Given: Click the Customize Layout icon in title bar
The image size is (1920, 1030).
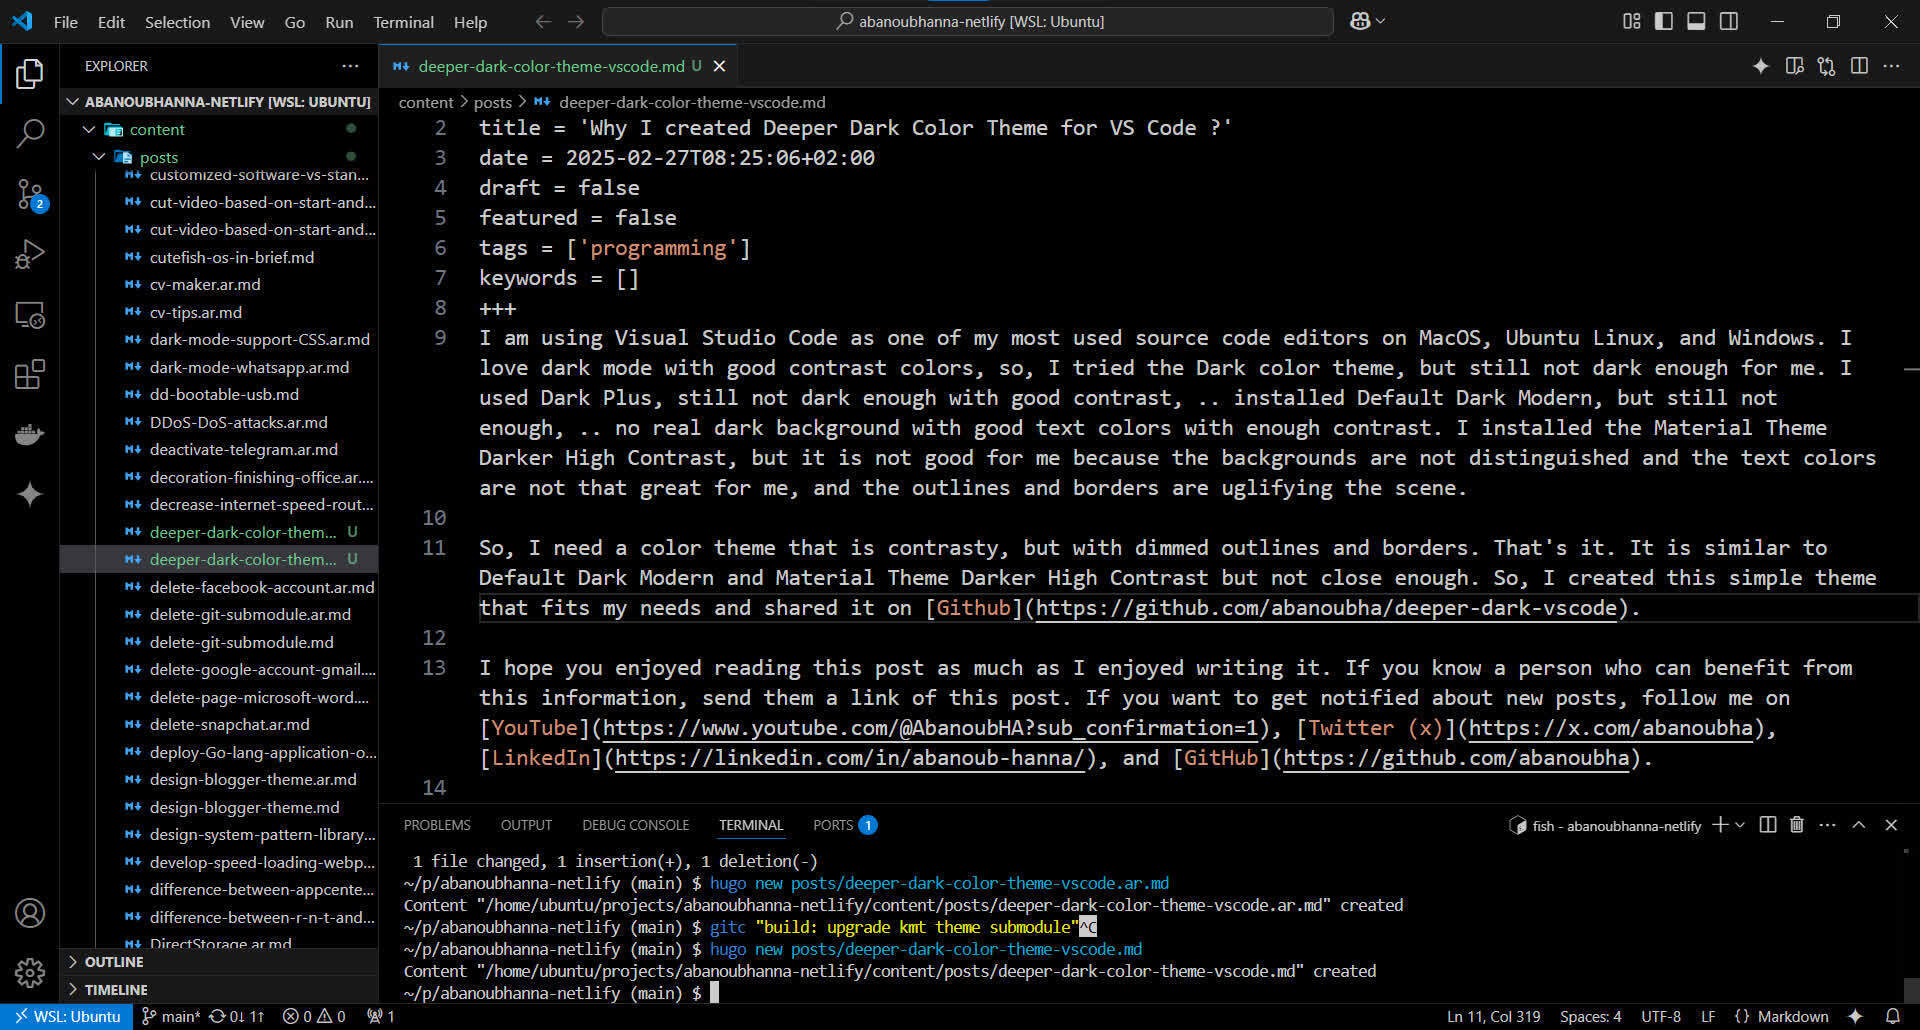Looking at the screenshot, I should (x=1631, y=21).
